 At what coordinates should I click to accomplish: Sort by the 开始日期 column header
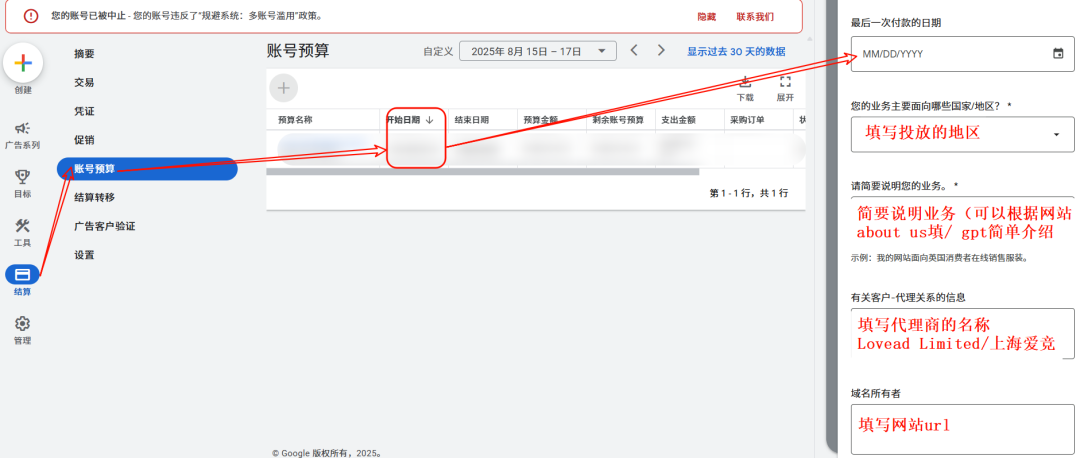point(410,120)
